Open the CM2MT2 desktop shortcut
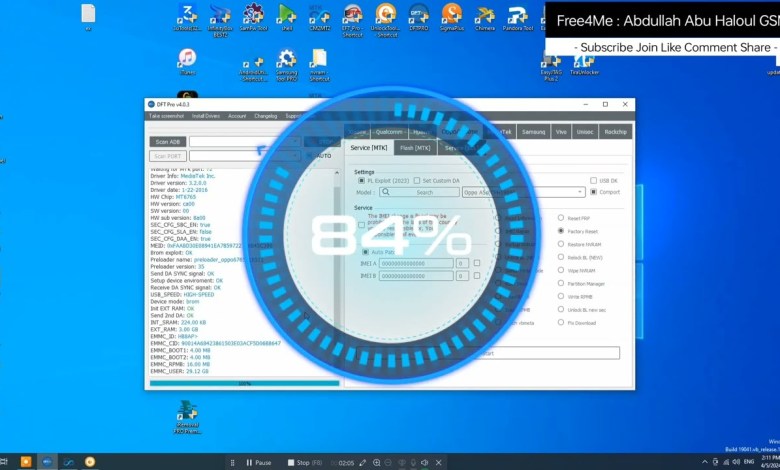The height and width of the screenshot is (470, 780). pos(319,16)
